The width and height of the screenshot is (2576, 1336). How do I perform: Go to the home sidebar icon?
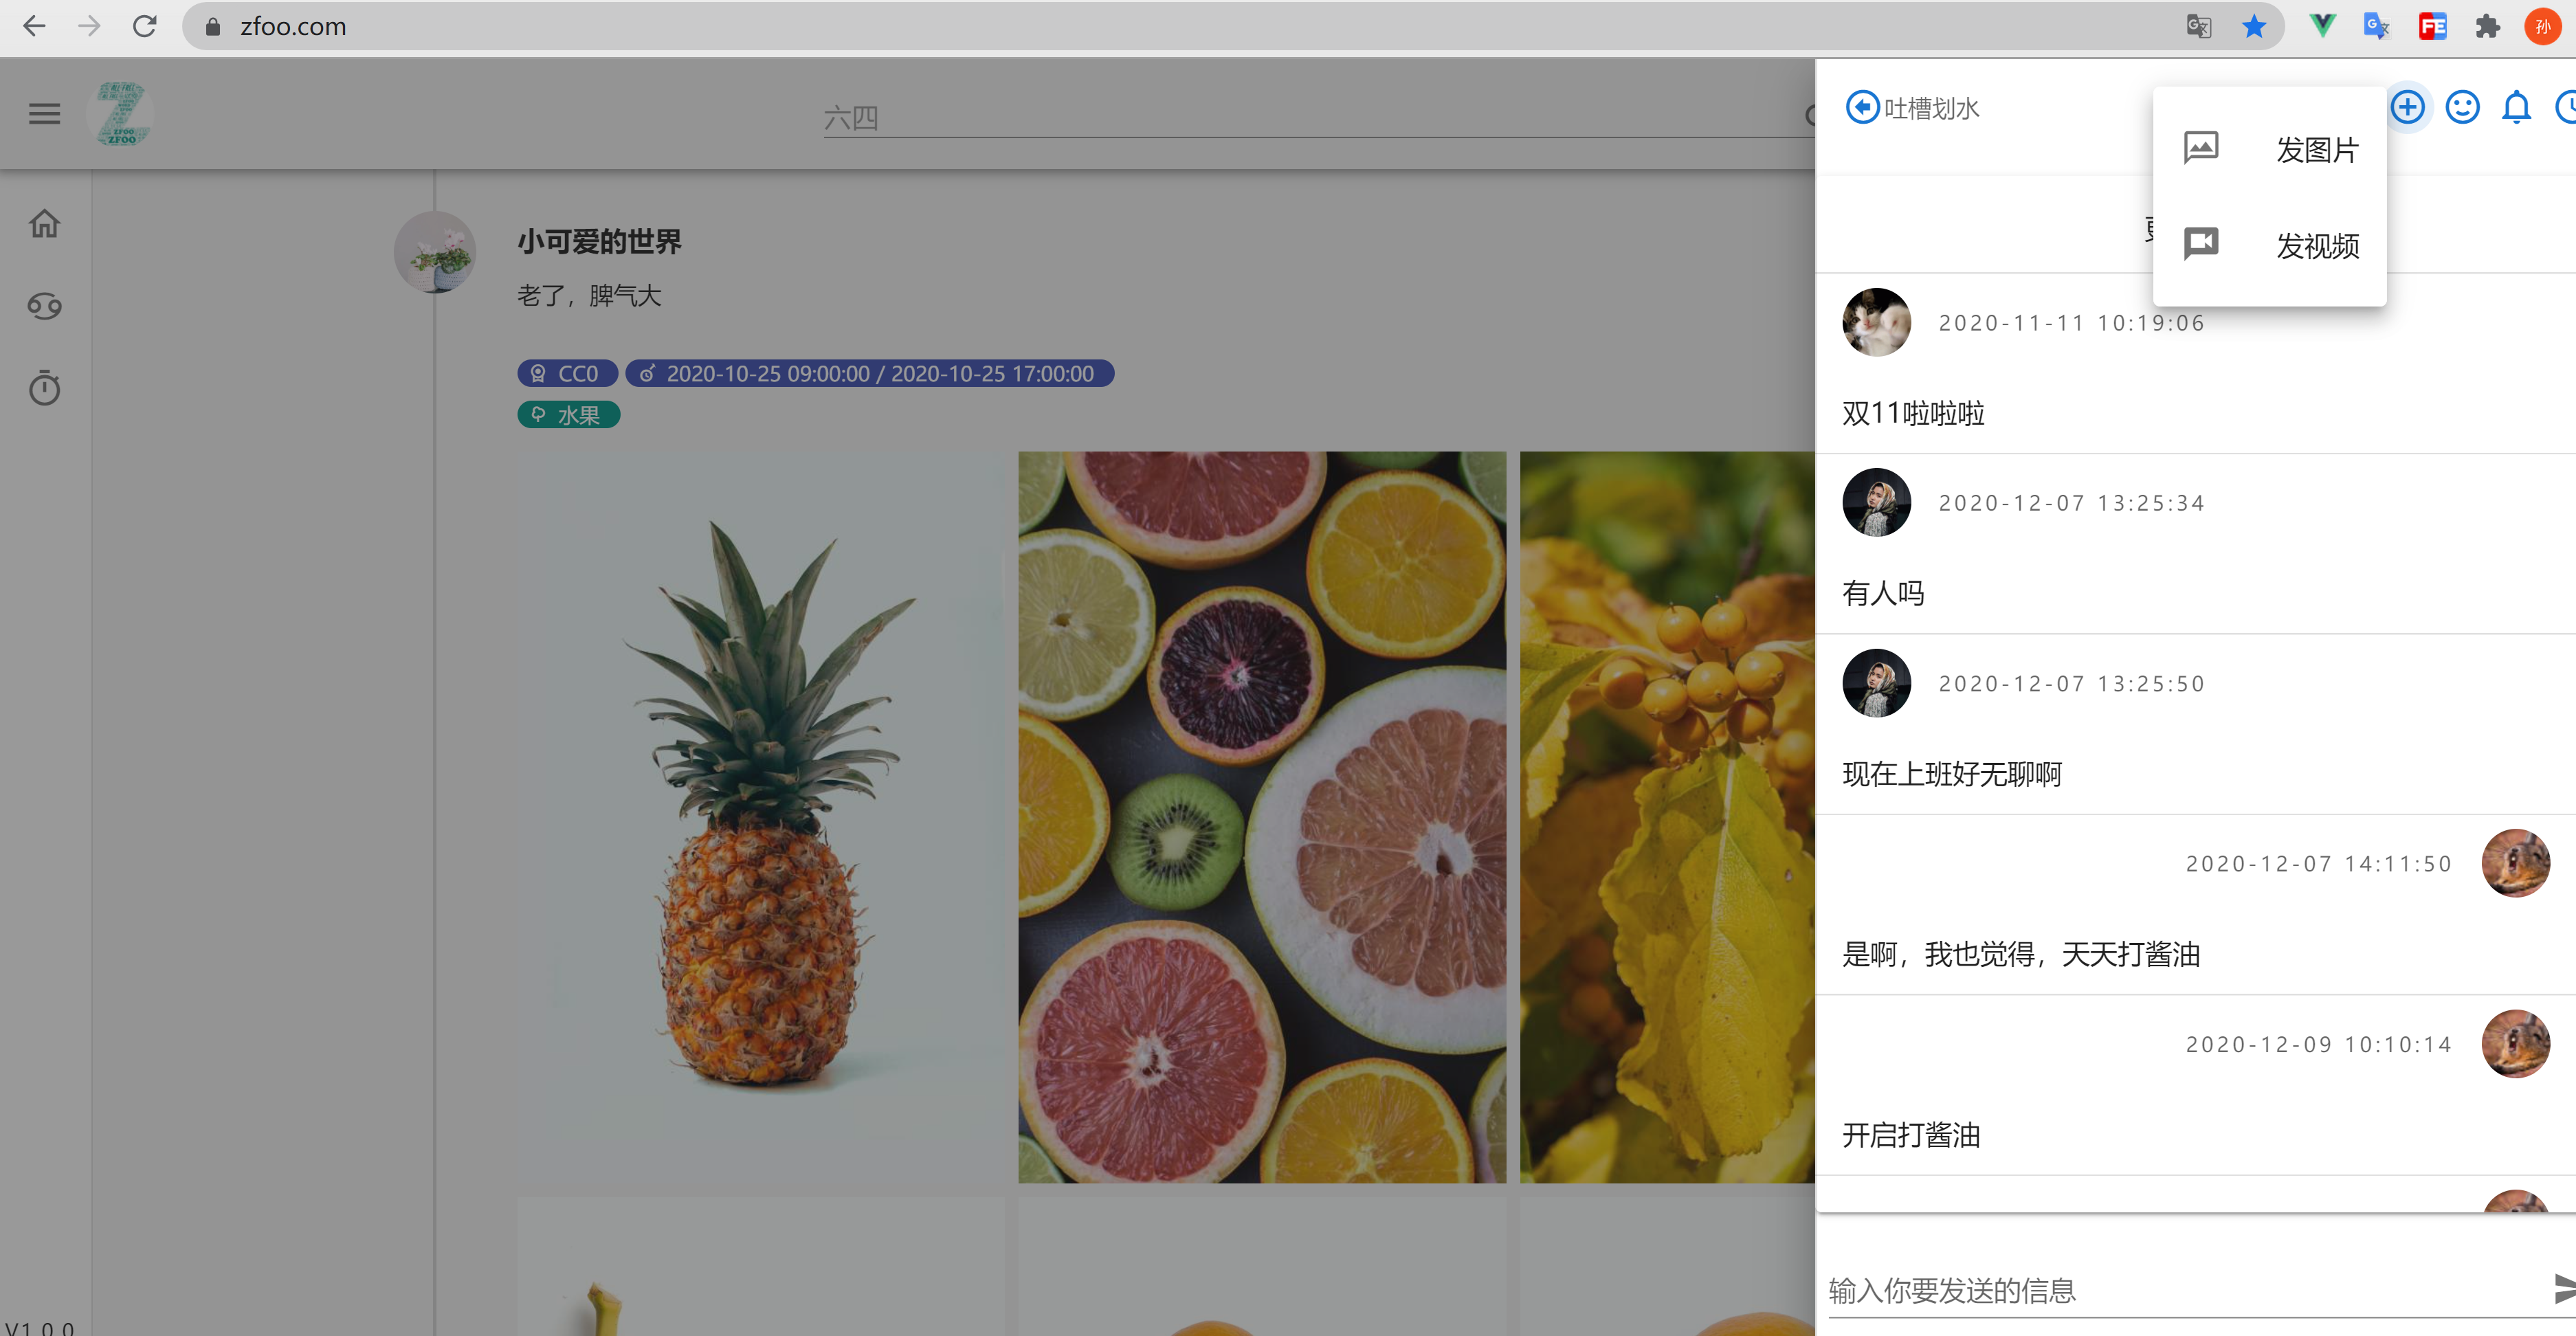pos(44,223)
